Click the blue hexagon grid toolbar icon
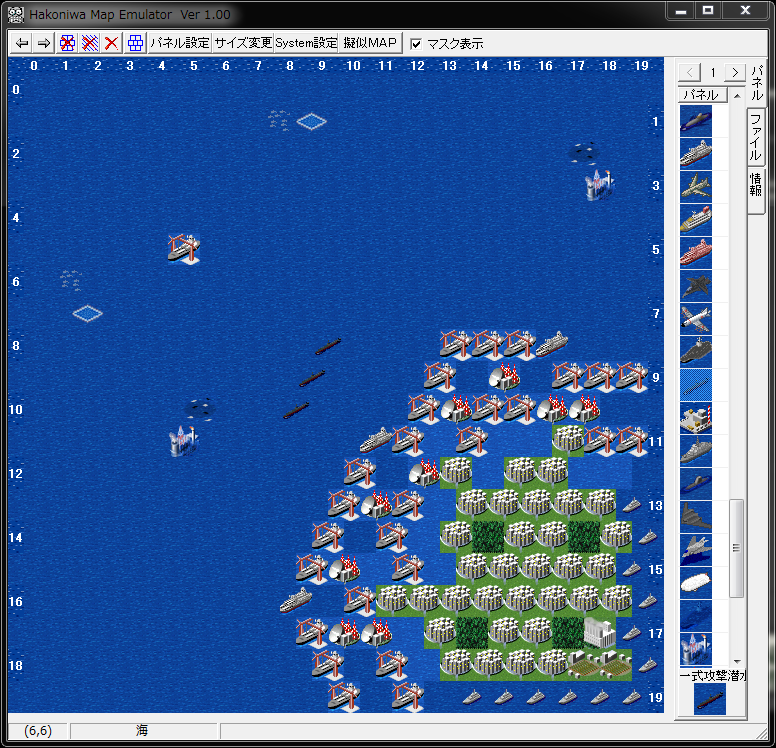The image size is (776, 748). [135, 44]
